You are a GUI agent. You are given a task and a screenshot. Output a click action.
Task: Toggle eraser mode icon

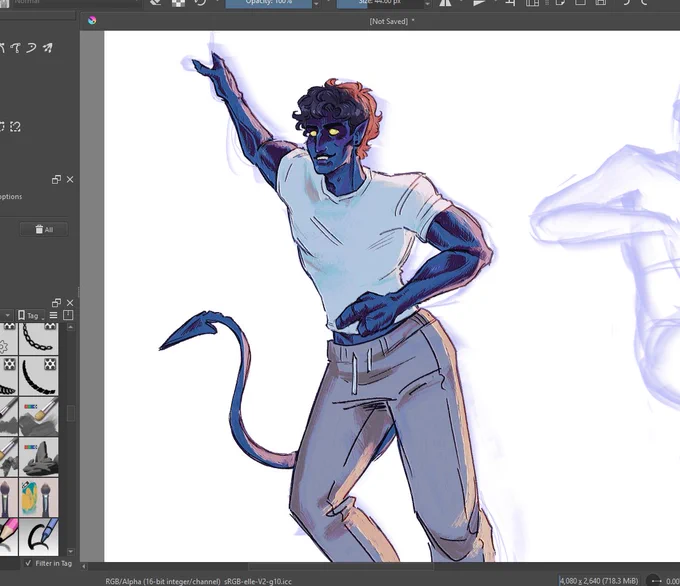[156, 3]
